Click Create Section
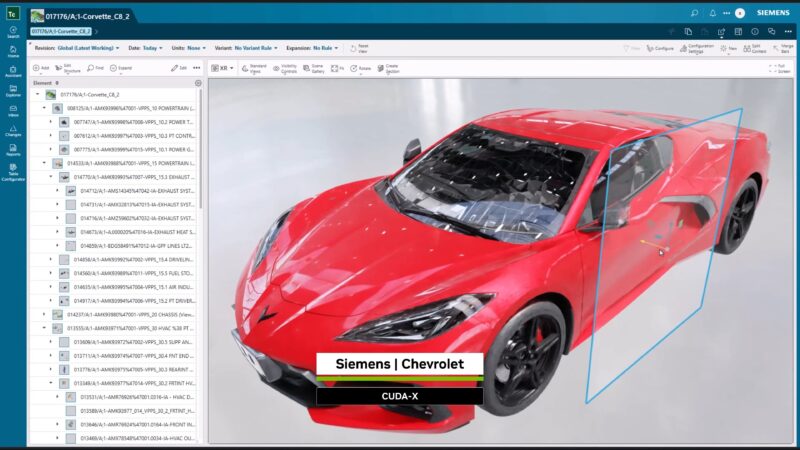This screenshot has width=800, height=450. [388, 68]
